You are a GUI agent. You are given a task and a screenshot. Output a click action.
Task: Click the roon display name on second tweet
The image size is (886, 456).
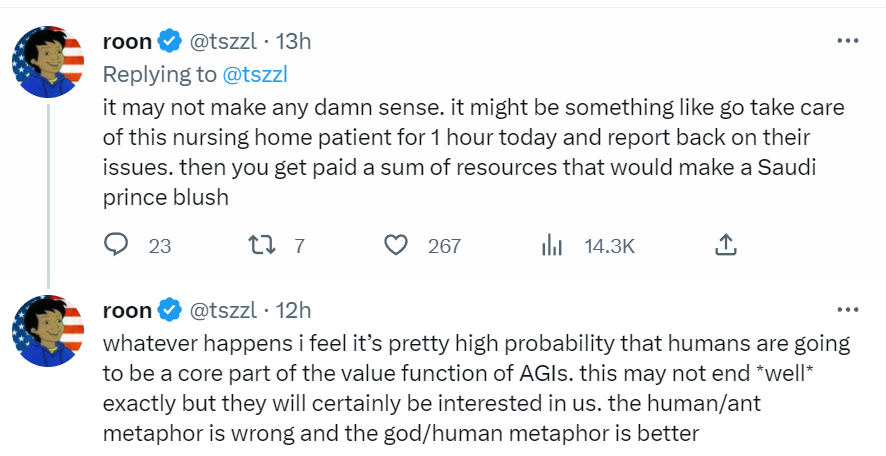(x=128, y=310)
